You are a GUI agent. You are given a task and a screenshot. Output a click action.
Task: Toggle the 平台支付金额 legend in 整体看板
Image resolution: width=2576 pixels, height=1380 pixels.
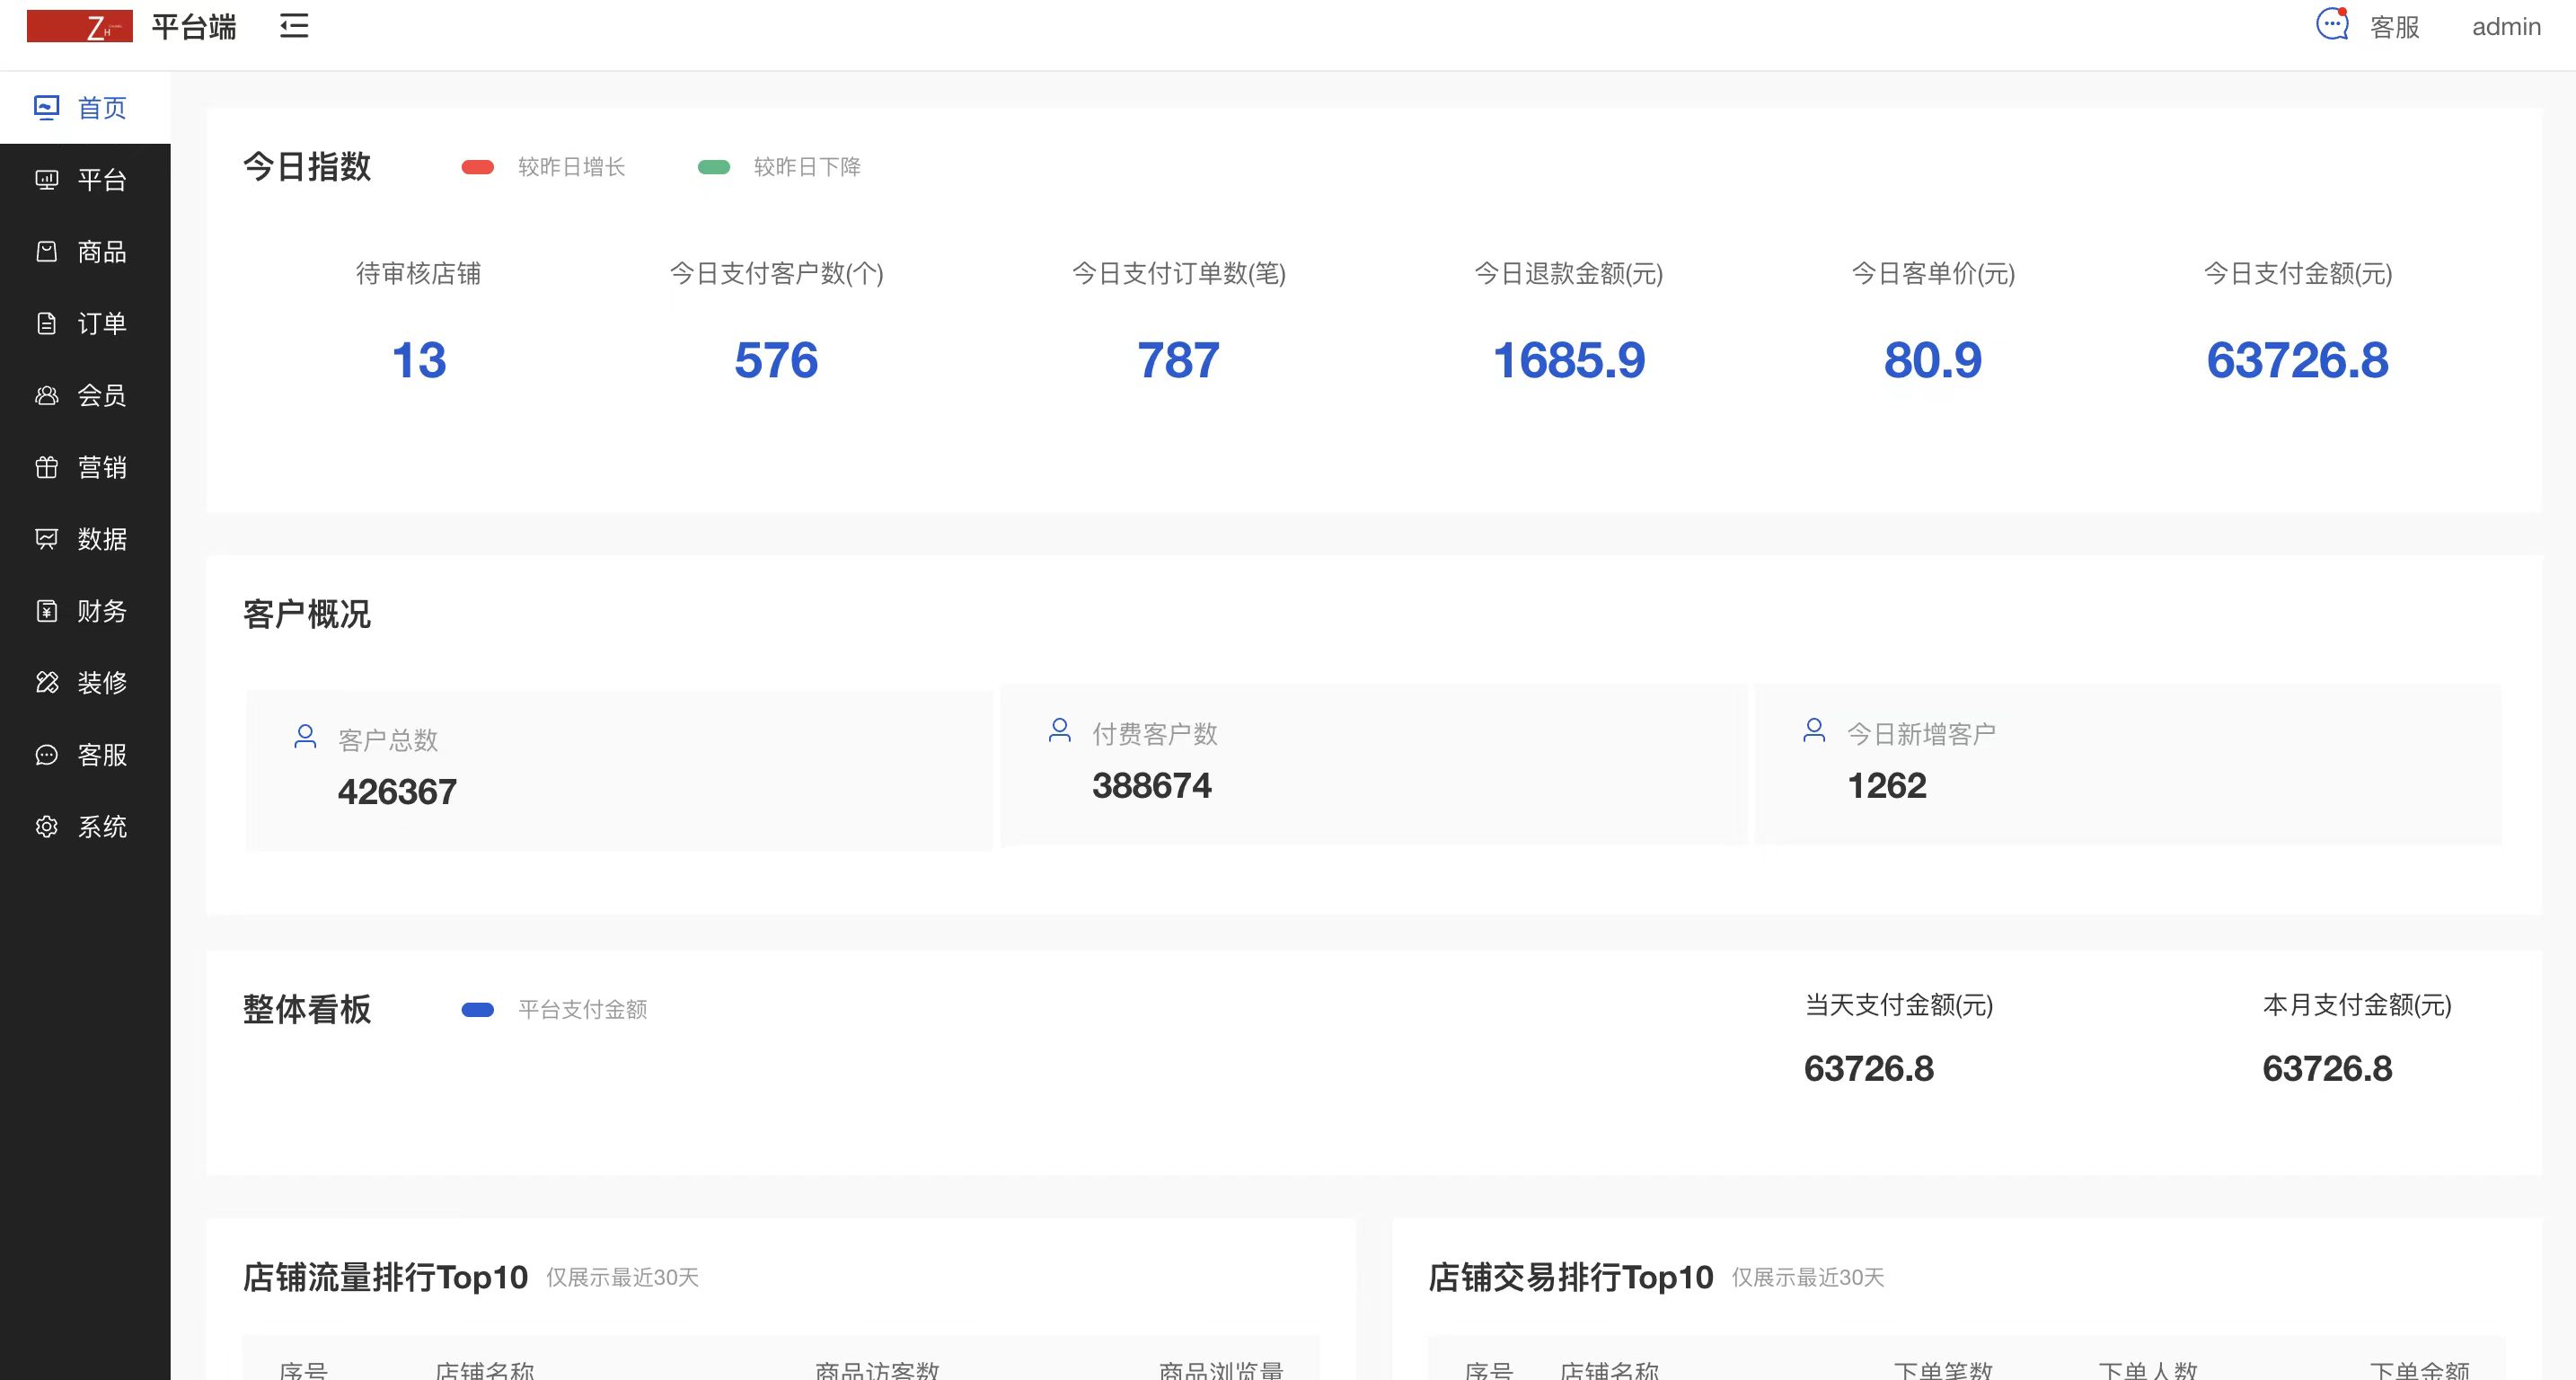coord(479,1010)
